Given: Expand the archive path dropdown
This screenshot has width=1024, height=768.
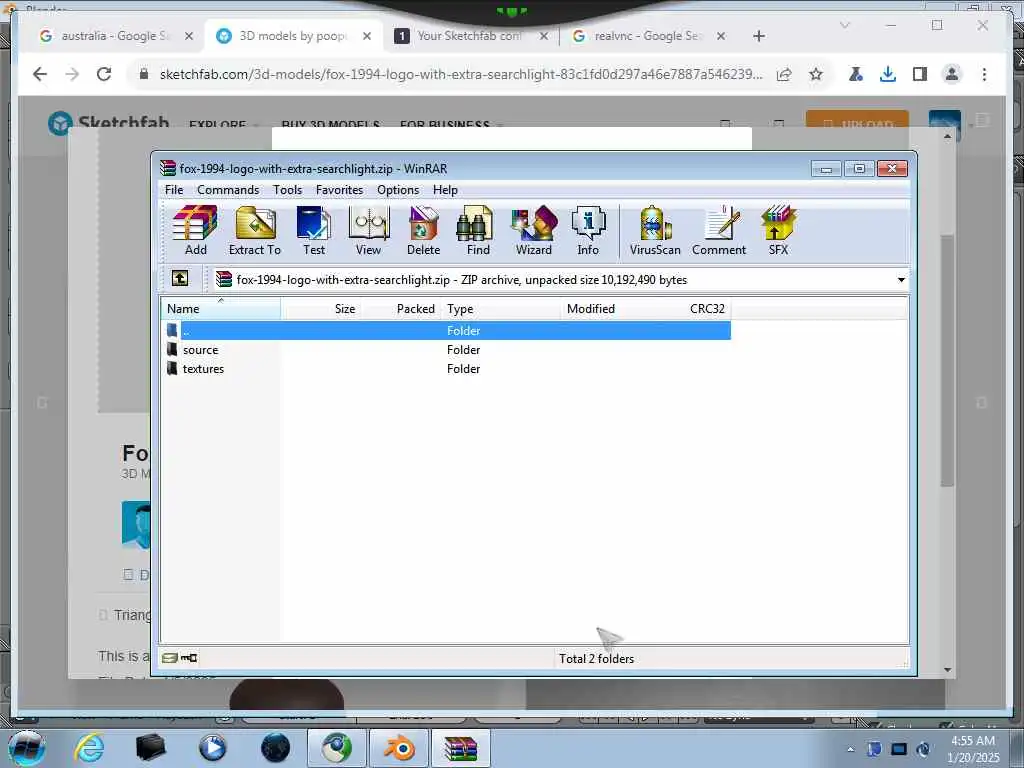Looking at the screenshot, I should point(901,280).
